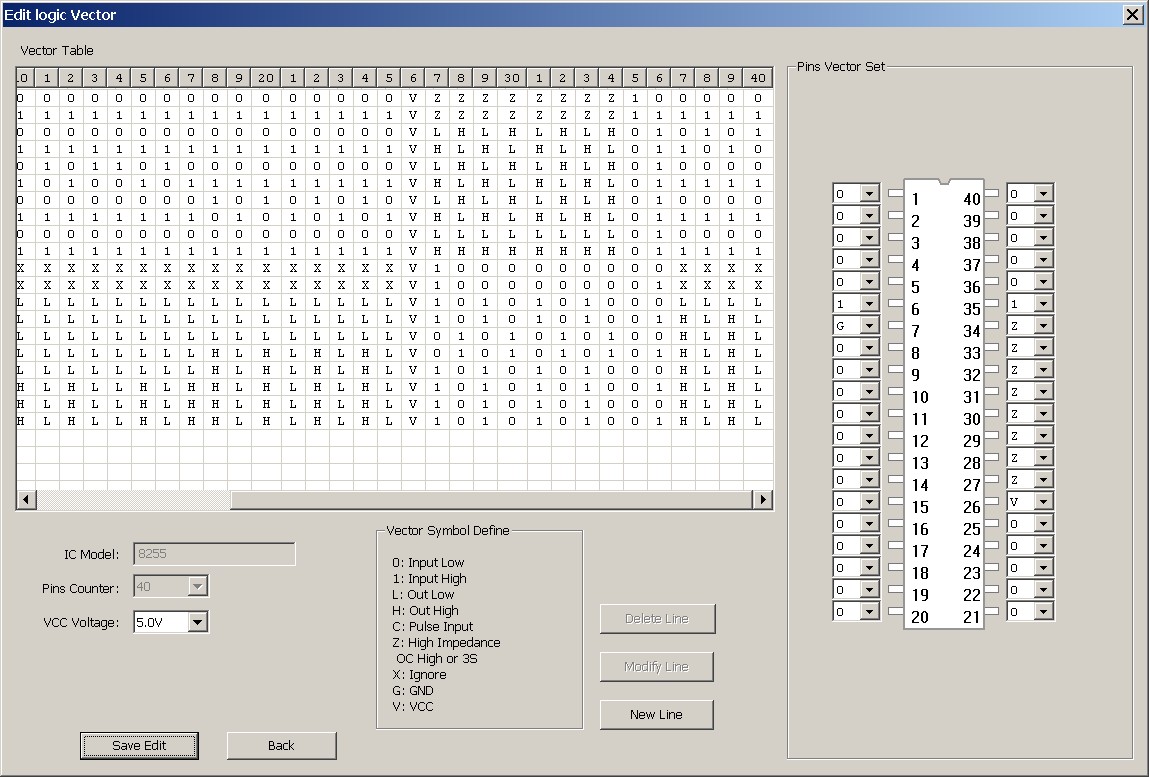Screen dimensions: 1149x777
Task: Click the vector table scroll left arrow
Action: pyautogui.click(x=26, y=499)
